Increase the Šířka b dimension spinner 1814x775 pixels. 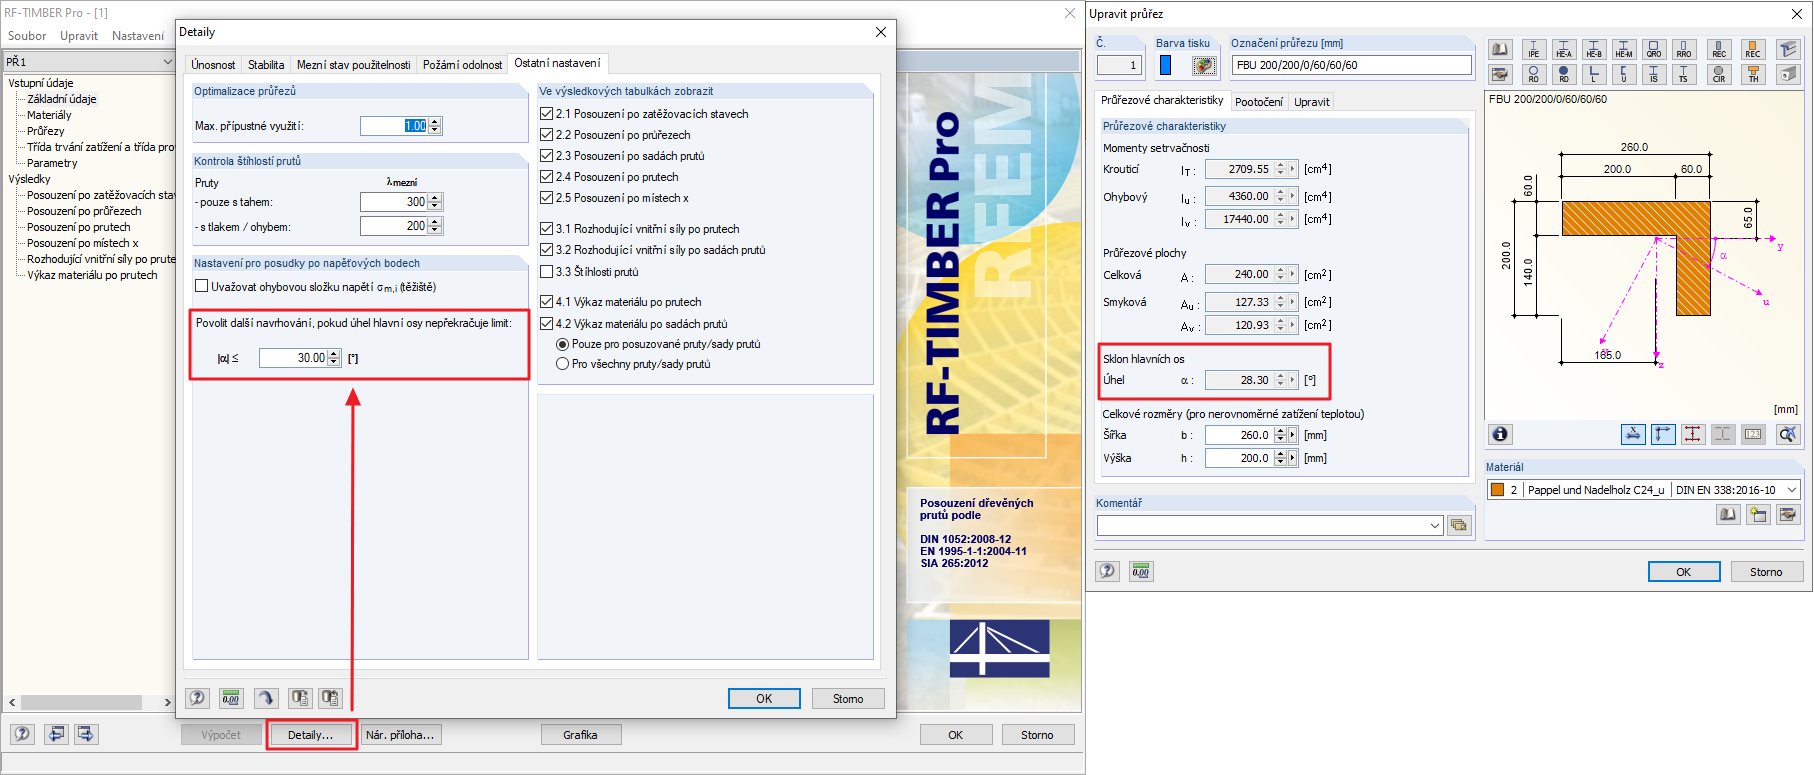tap(1280, 431)
